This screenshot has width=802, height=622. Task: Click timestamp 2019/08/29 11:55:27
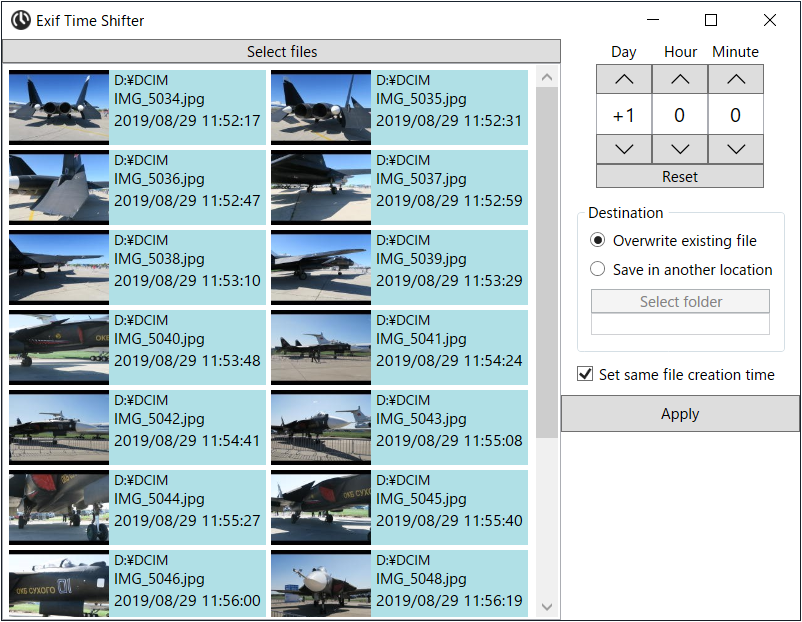point(187,521)
